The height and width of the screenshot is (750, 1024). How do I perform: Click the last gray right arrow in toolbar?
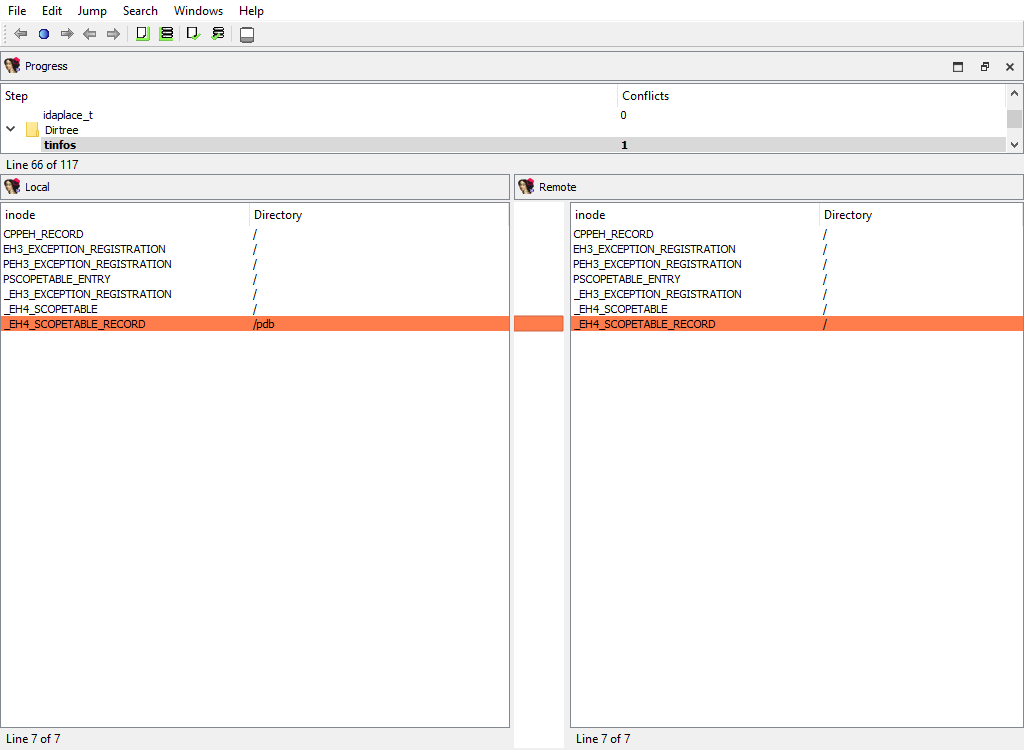(113, 34)
